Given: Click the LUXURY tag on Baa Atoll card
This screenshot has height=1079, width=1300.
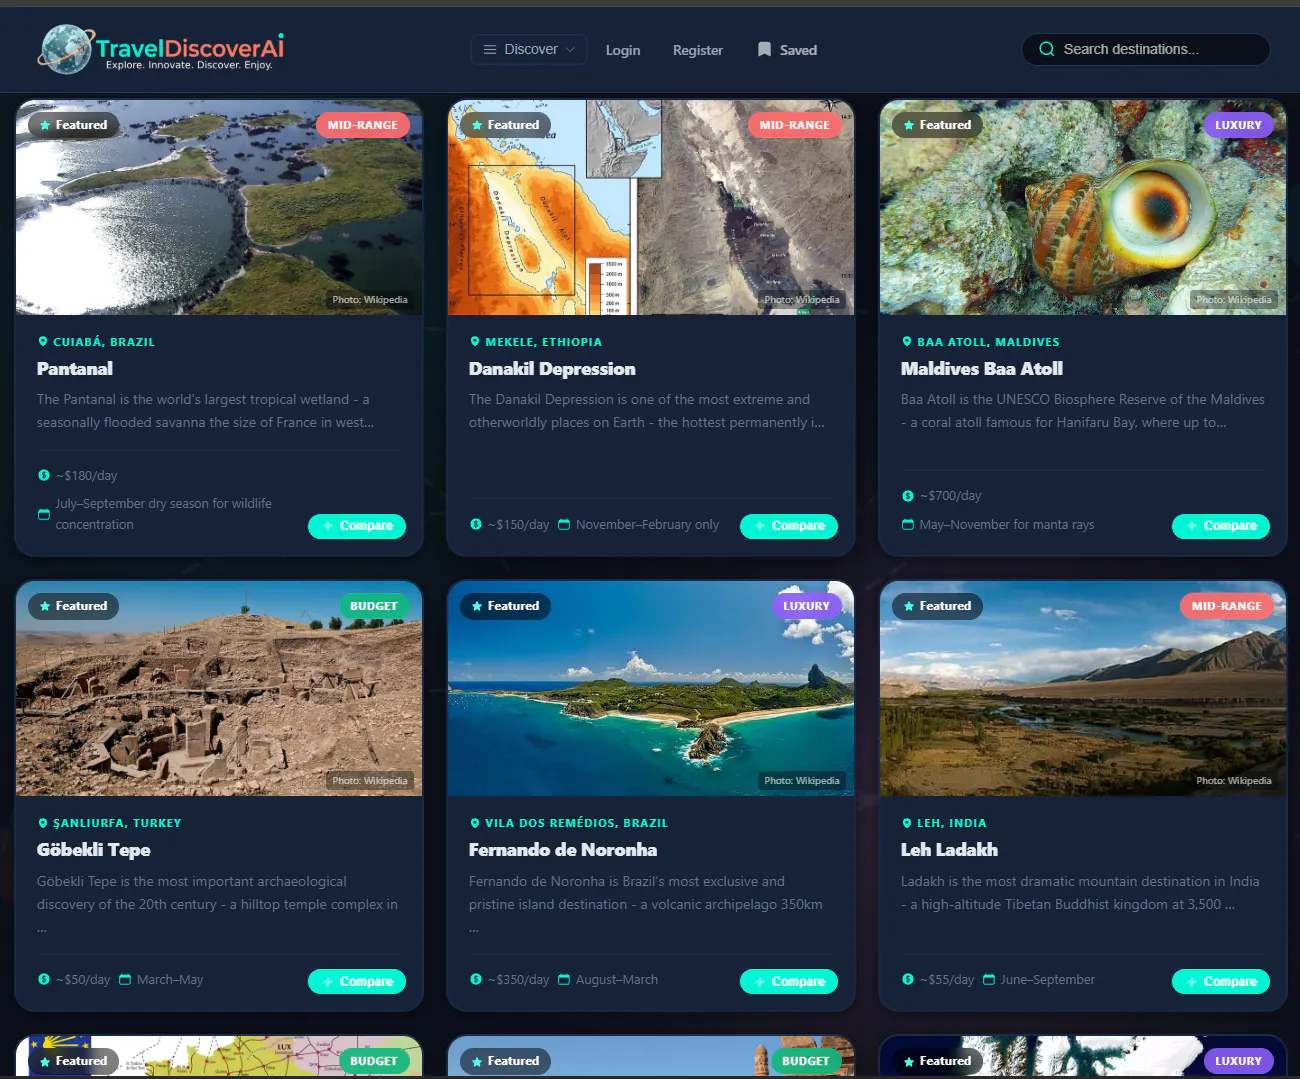Looking at the screenshot, I should click(x=1239, y=125).
